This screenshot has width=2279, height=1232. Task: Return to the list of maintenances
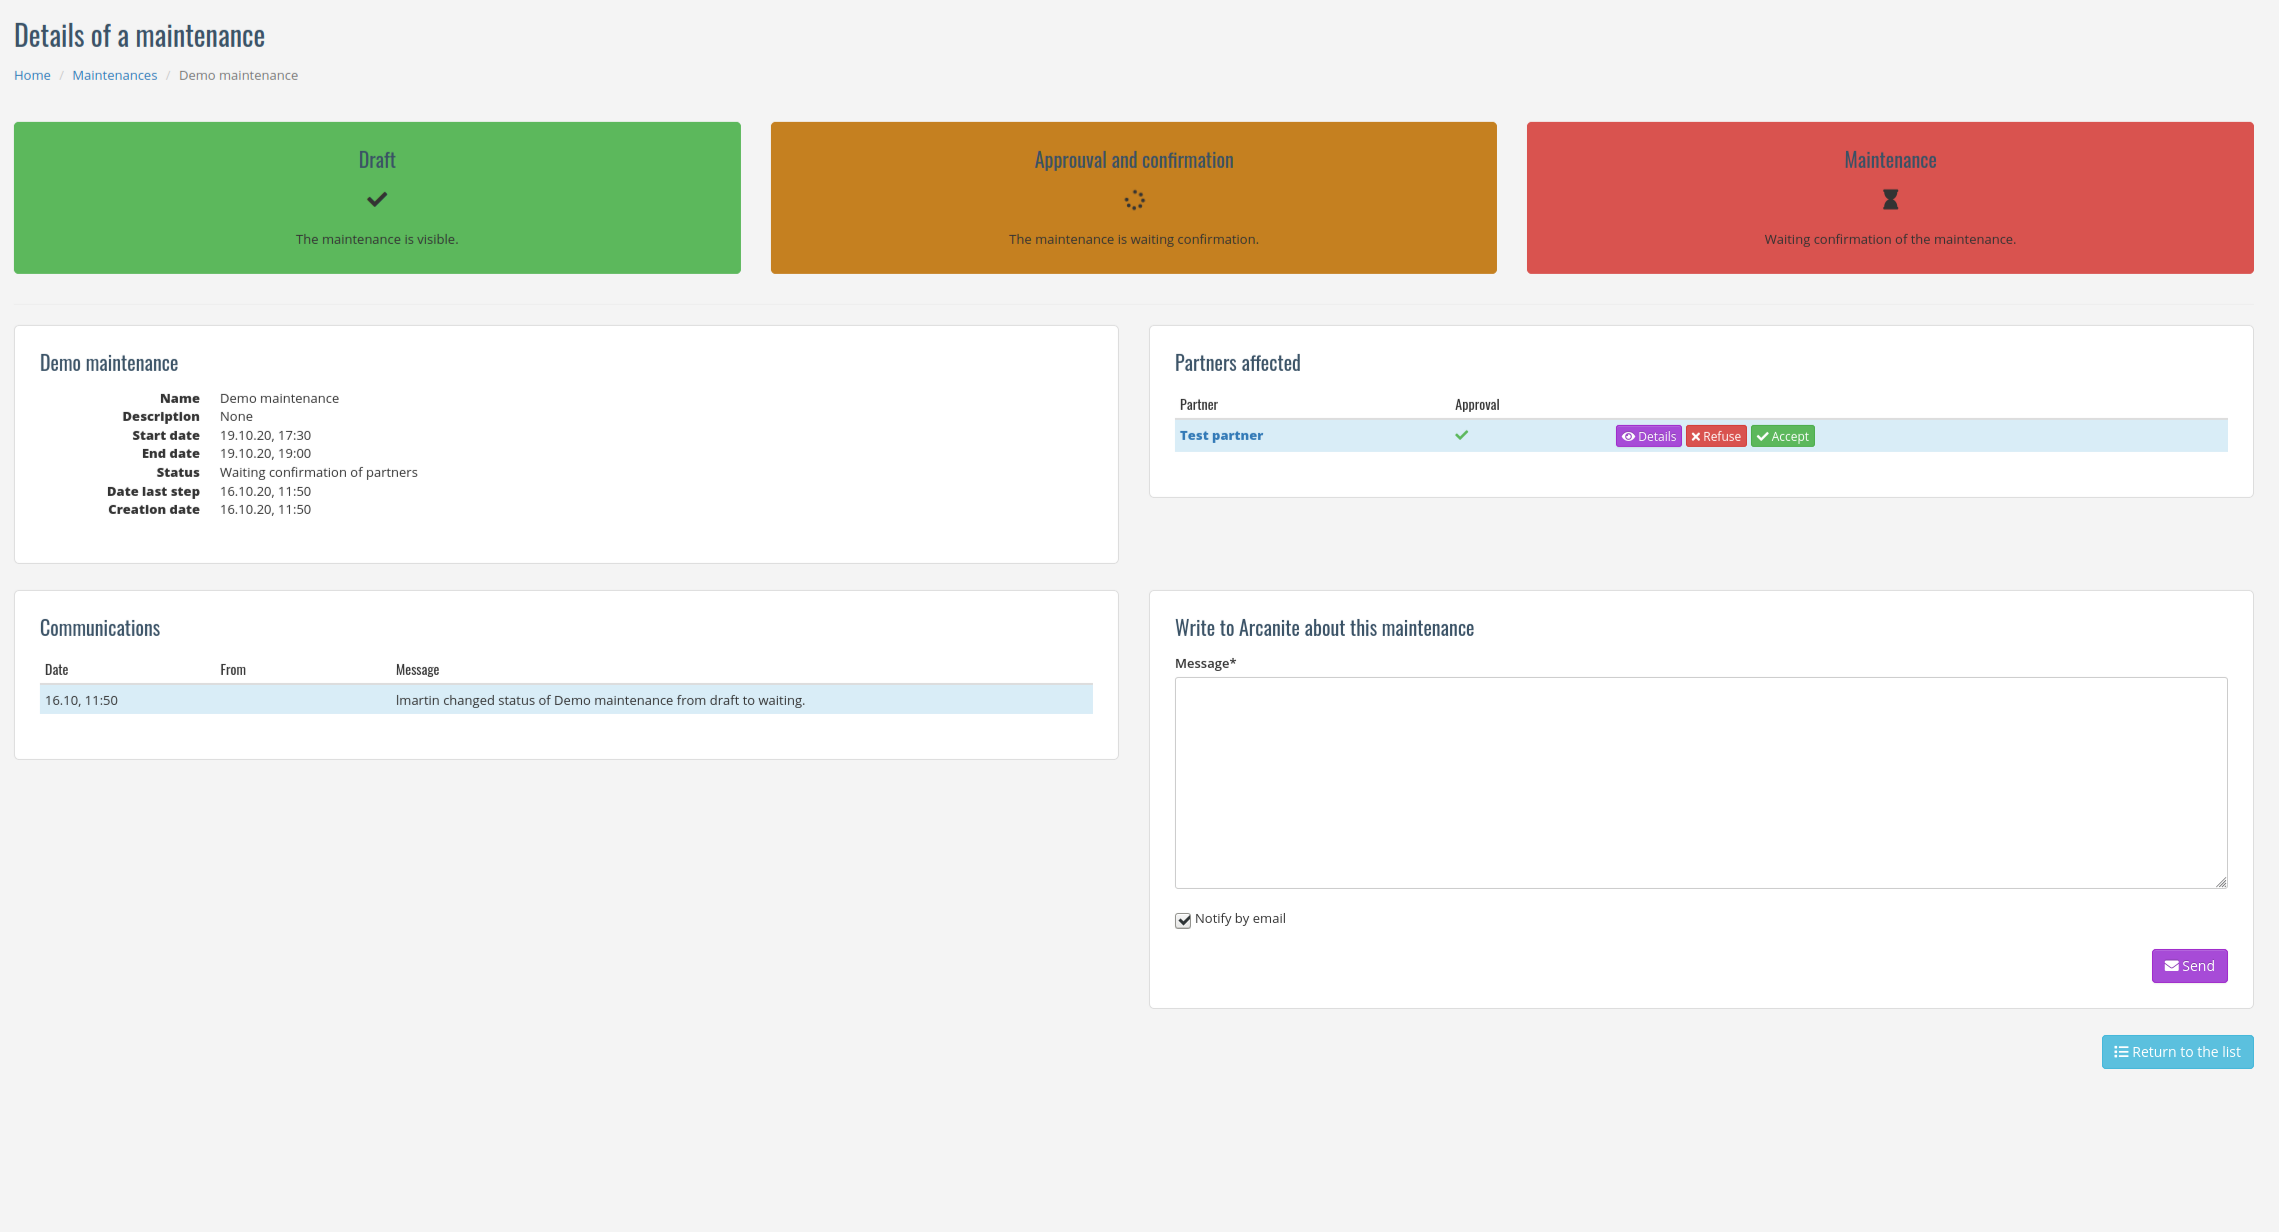pyautogui.click(x=2177, y=1052)
